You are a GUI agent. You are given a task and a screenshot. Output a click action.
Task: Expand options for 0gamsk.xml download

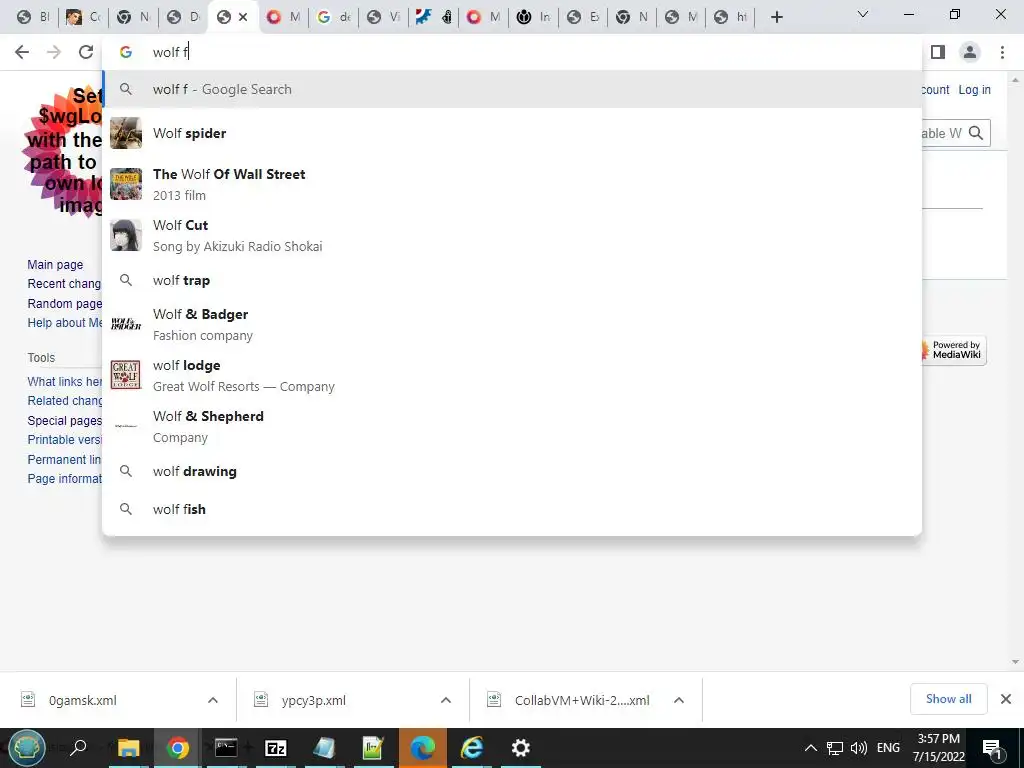213,700
